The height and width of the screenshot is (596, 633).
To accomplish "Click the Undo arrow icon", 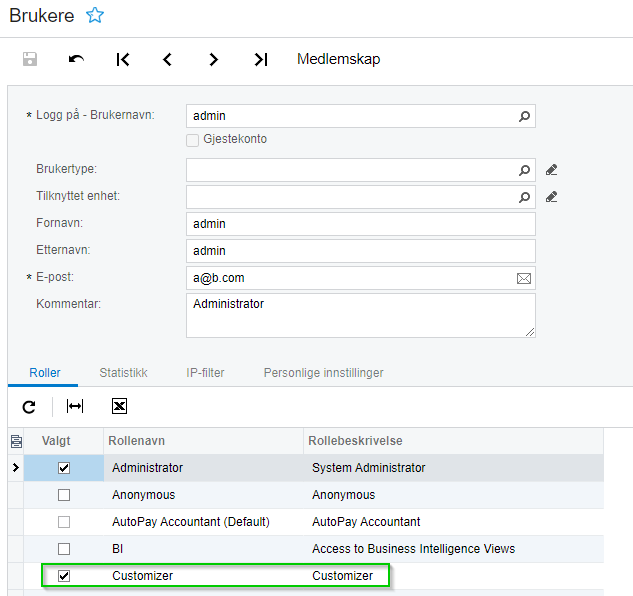I will tap(76, 59).
